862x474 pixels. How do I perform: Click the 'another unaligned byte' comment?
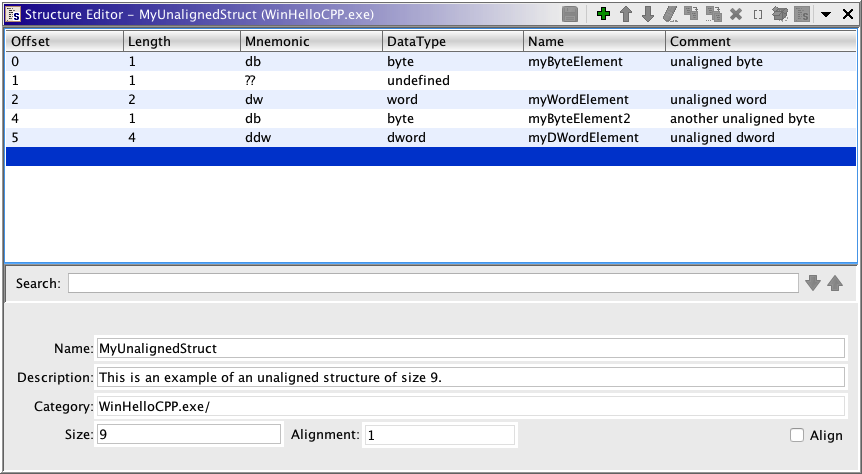coord(761,118)
